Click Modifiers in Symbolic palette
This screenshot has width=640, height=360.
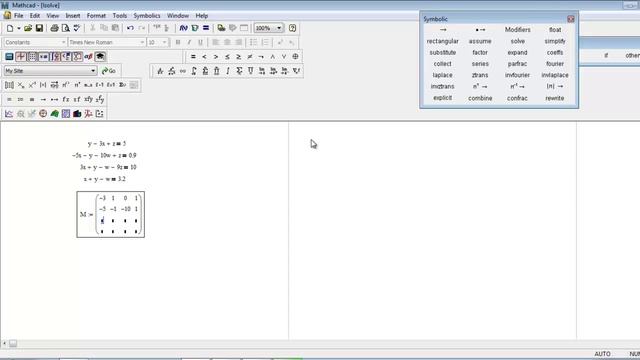[517, 30]
